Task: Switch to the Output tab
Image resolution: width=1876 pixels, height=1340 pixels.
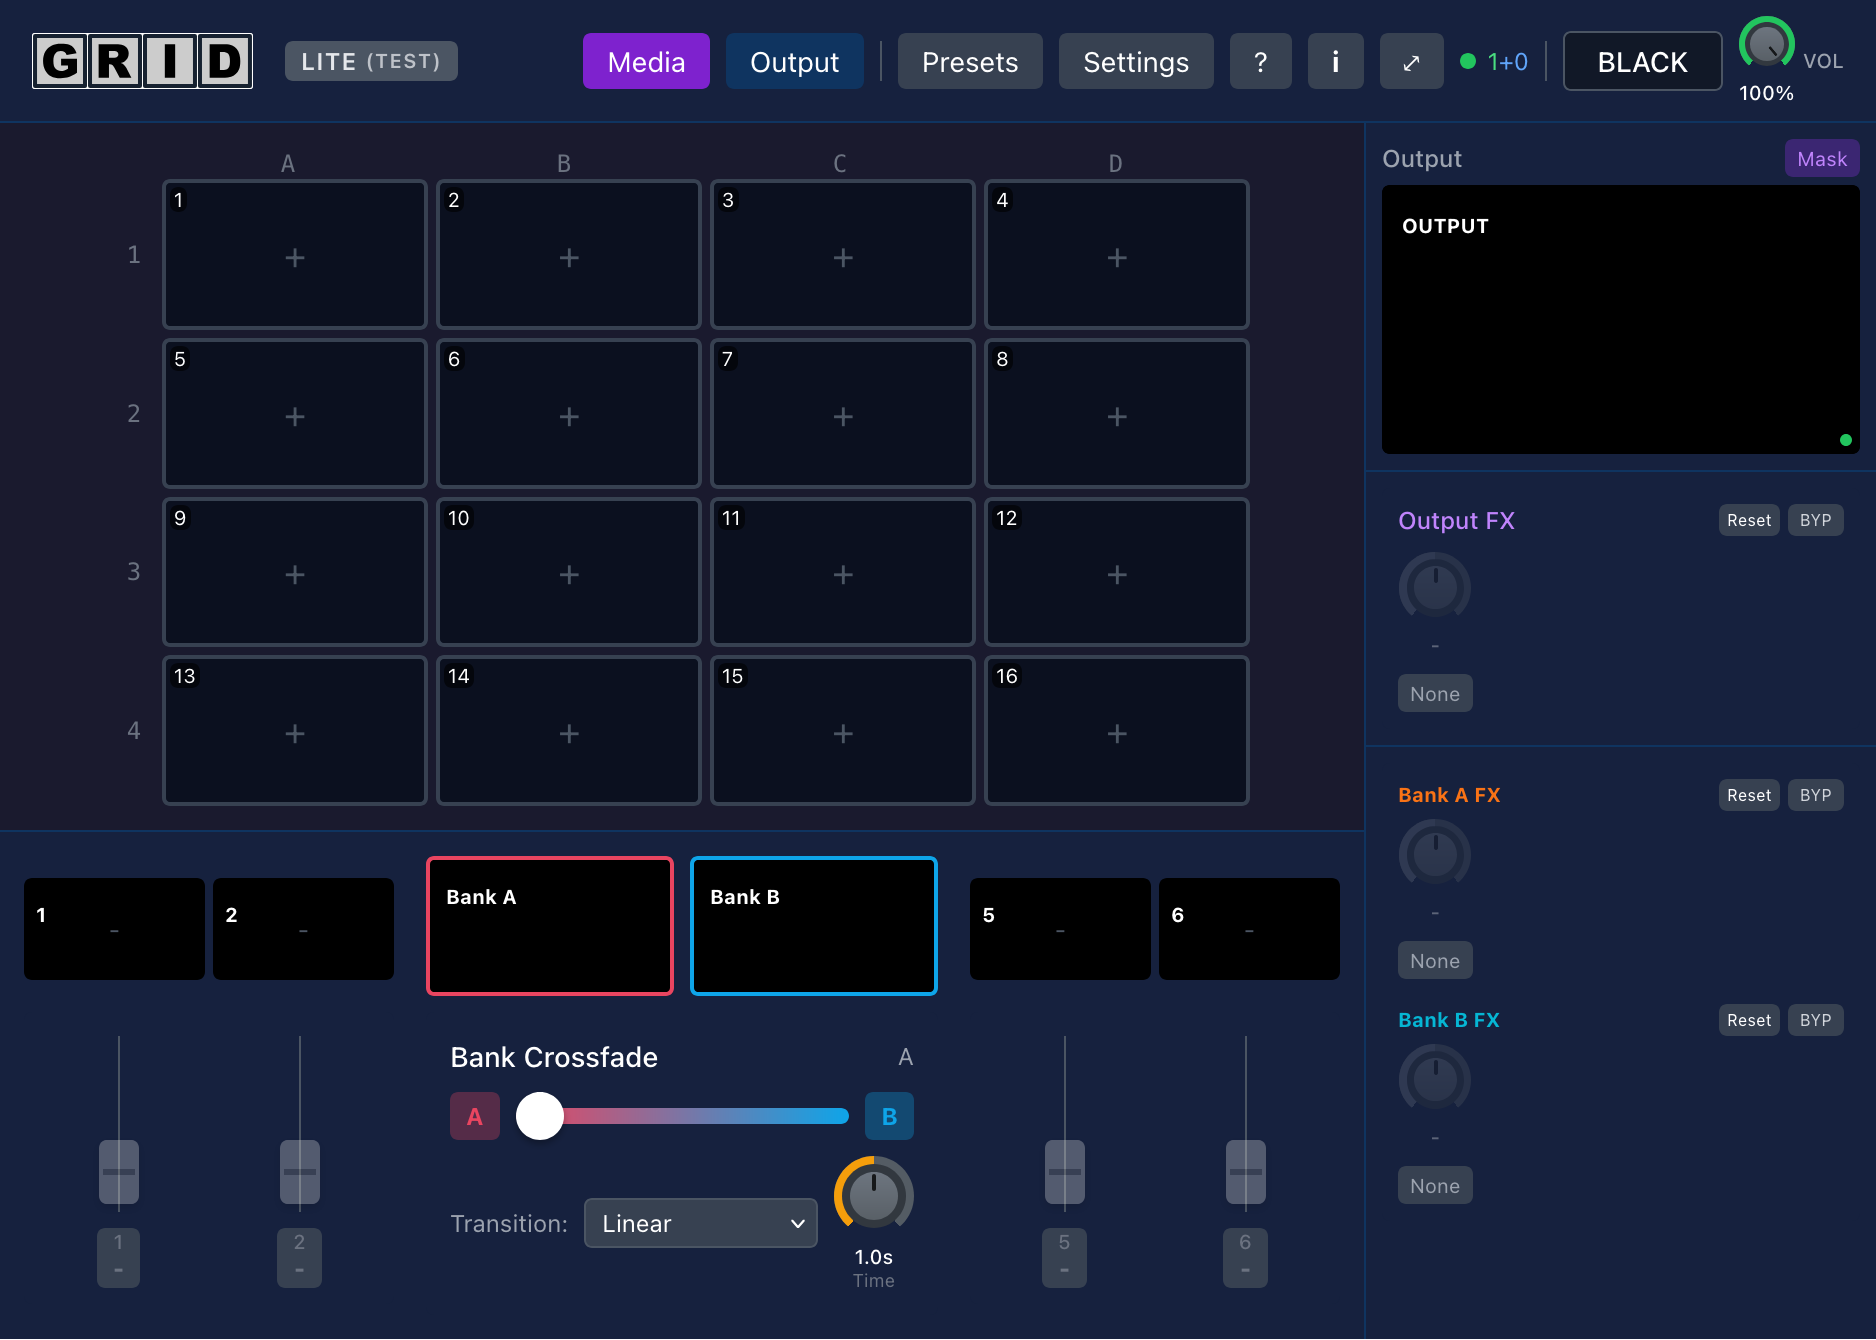Action: pos(794,61)
